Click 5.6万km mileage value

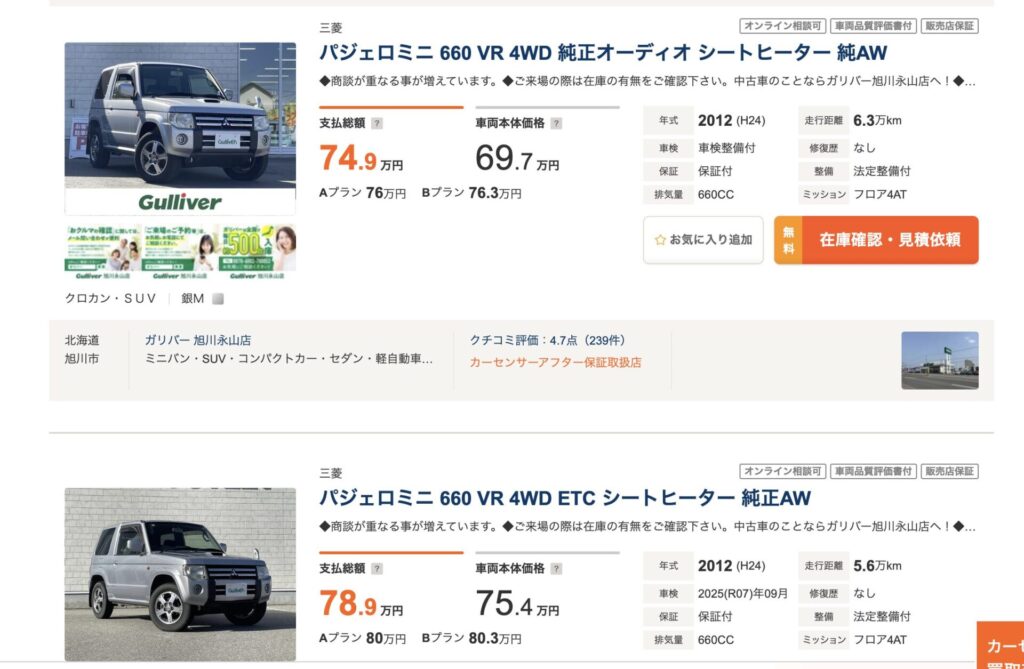tap(877, 566)
